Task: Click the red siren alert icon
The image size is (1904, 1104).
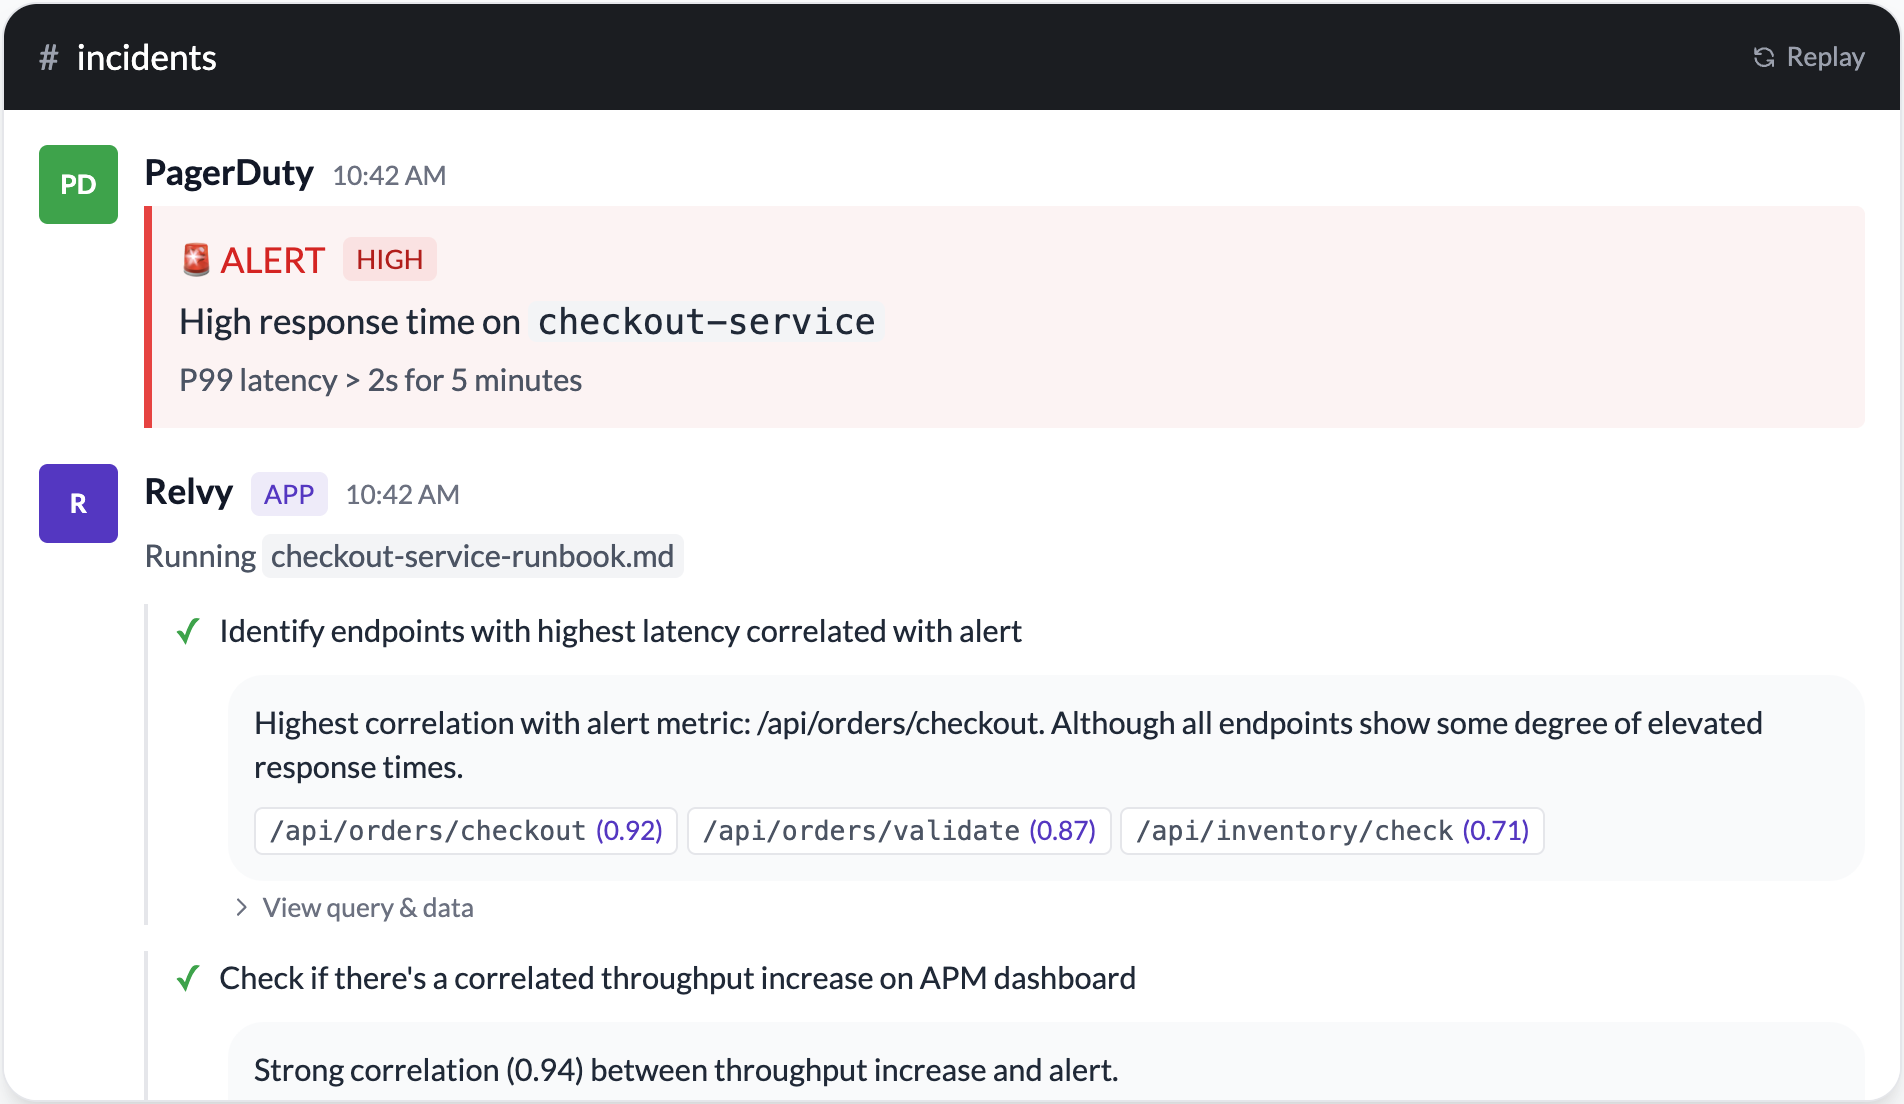Action: tap(196, 260)
